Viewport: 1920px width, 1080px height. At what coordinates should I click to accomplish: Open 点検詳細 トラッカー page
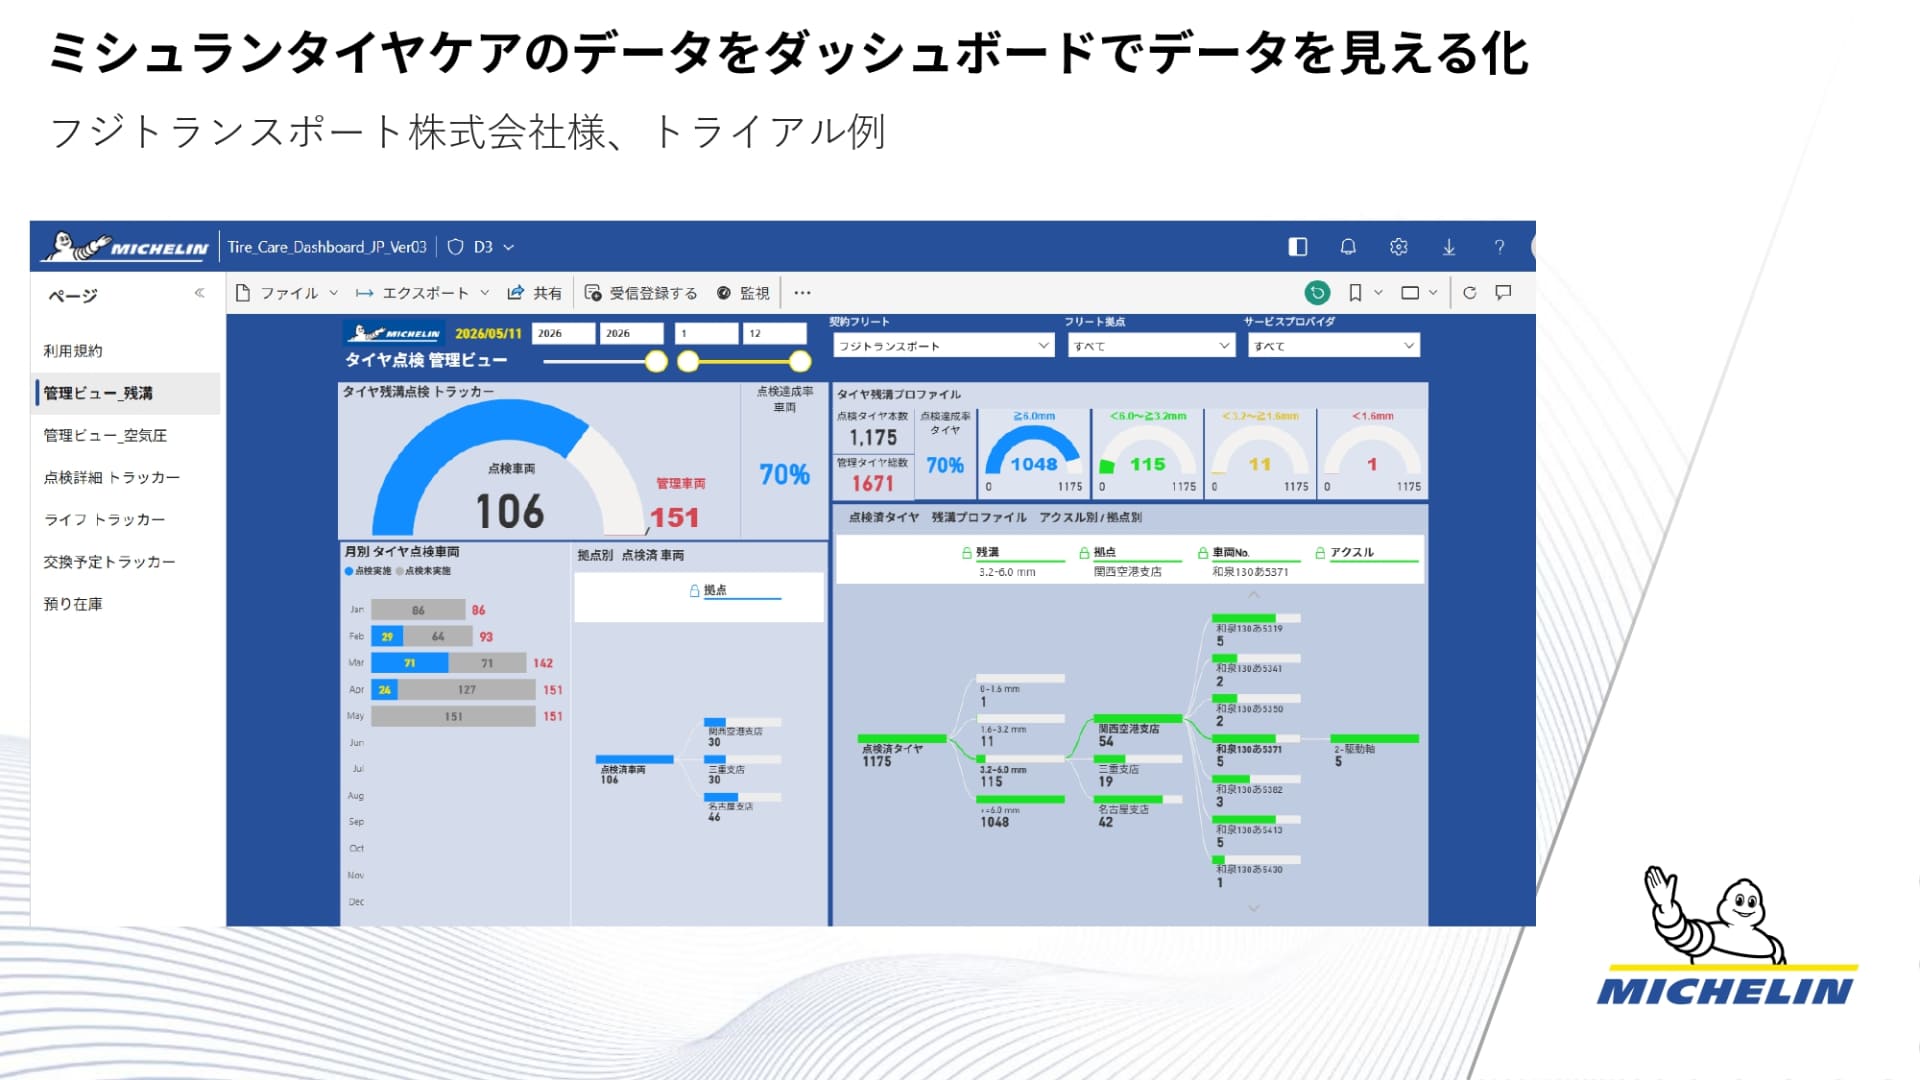pyautogui.click(x=125, y=477)
